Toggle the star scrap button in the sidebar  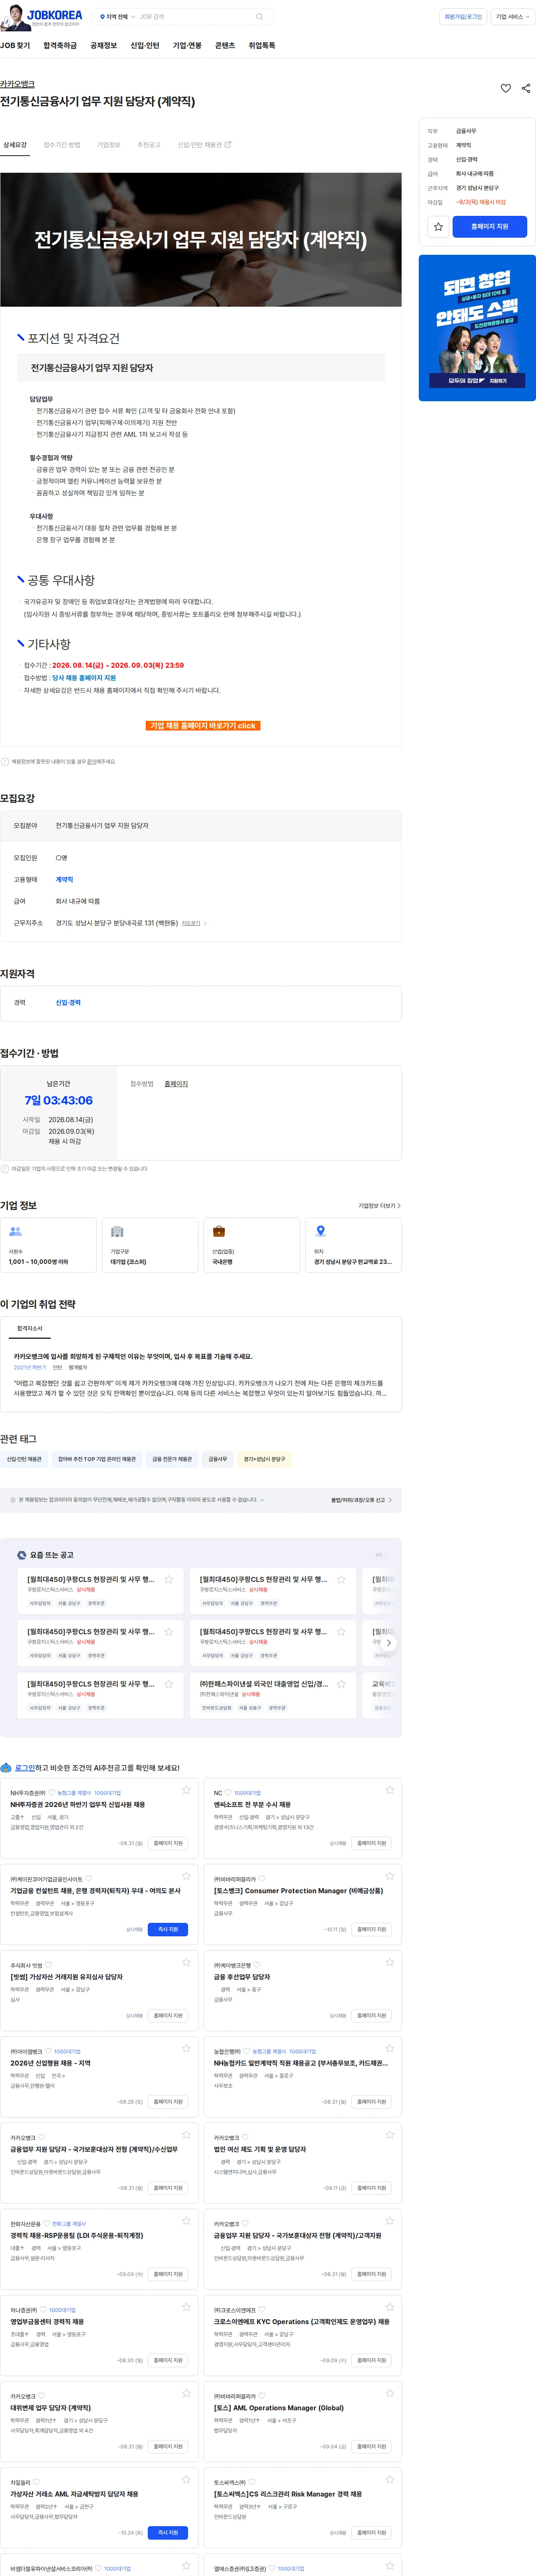pos(438,227)
